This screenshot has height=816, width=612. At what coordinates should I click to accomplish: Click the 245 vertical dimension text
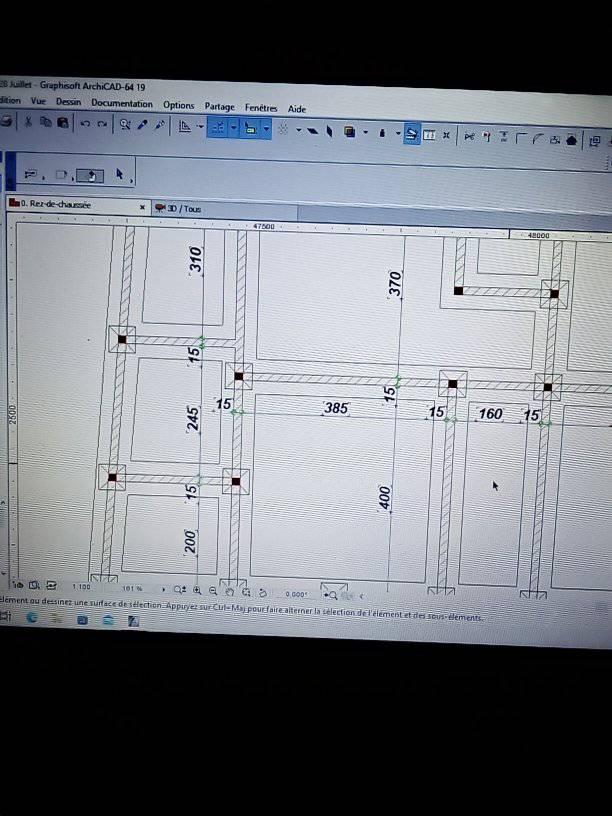193,419
